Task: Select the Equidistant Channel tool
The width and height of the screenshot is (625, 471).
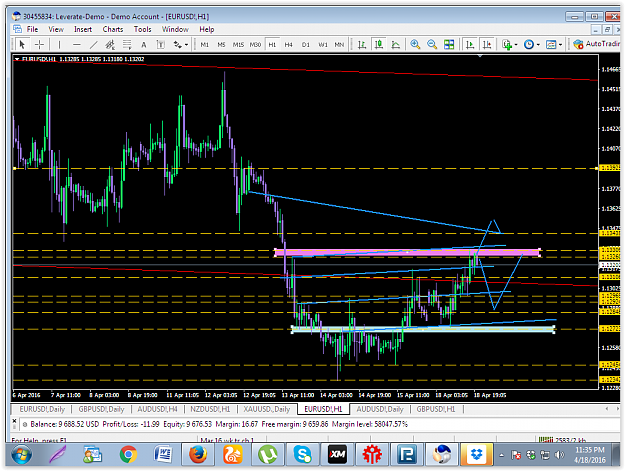Action: [x=110, y=45]
